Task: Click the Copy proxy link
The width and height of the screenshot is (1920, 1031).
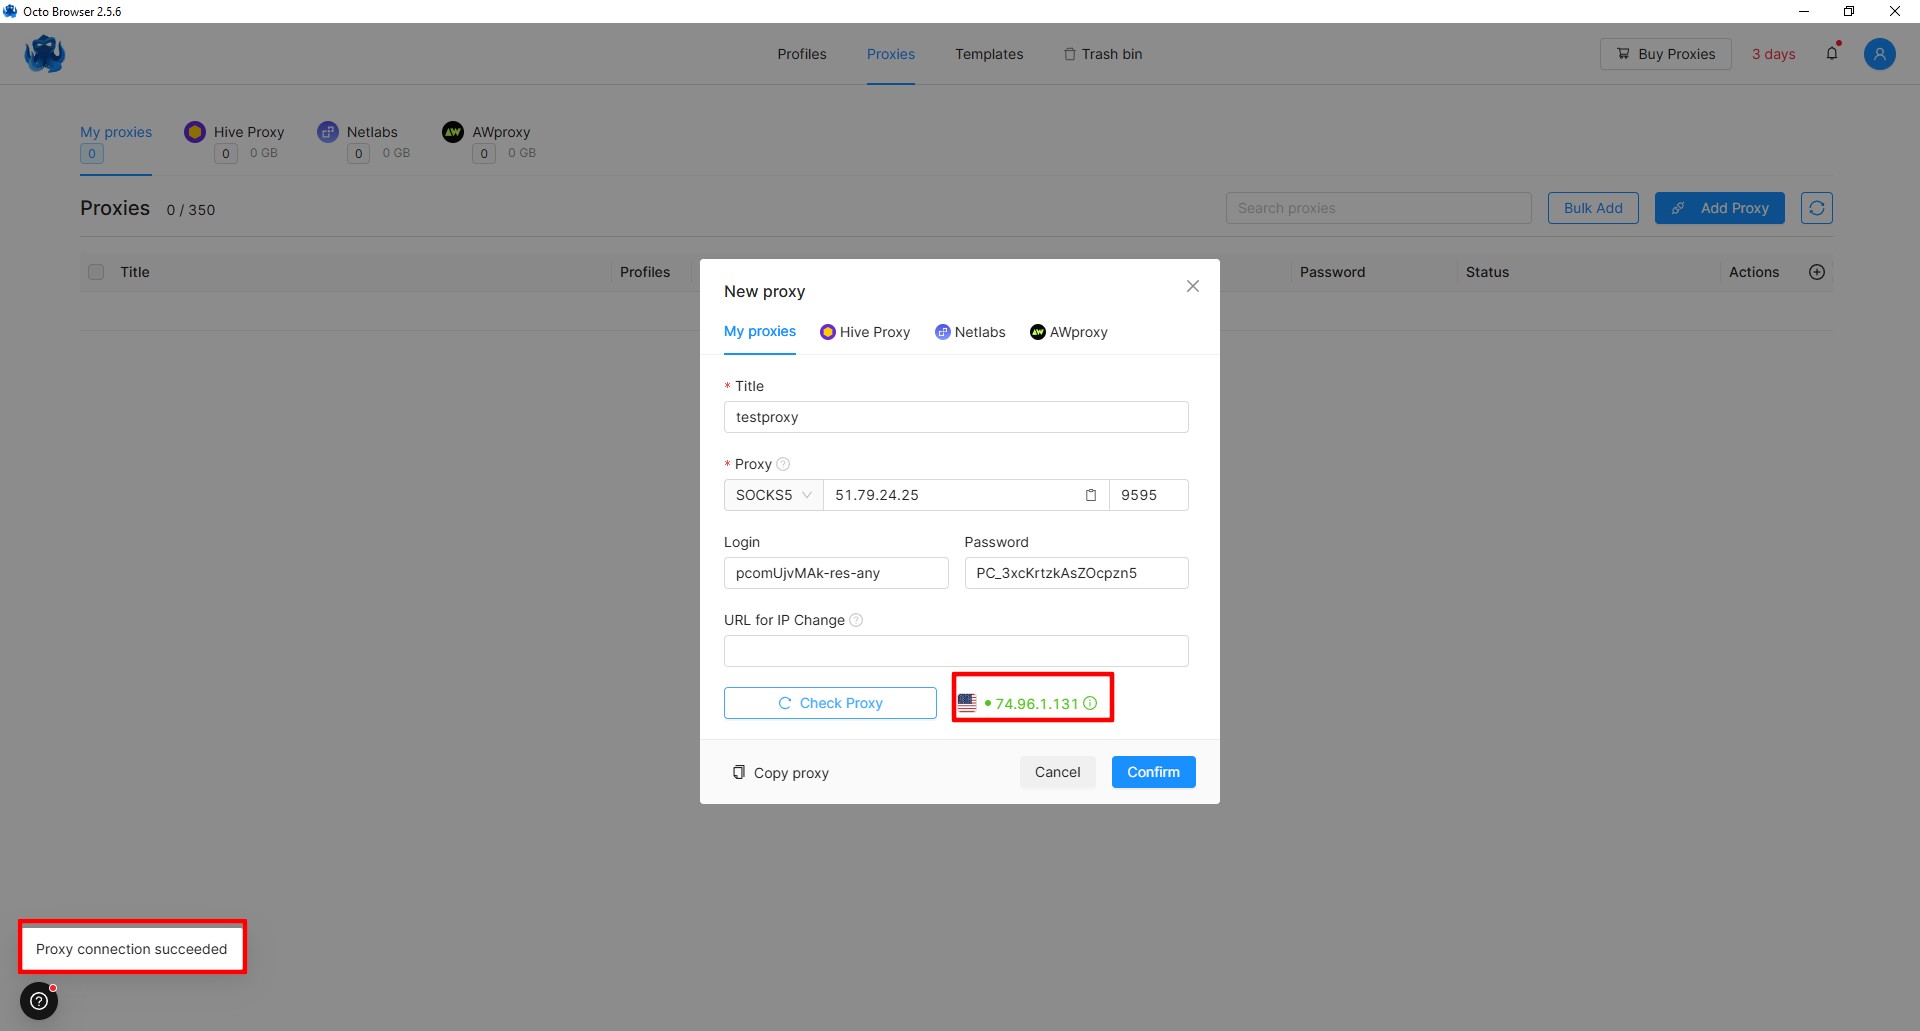Action: (x=781, y=773)
